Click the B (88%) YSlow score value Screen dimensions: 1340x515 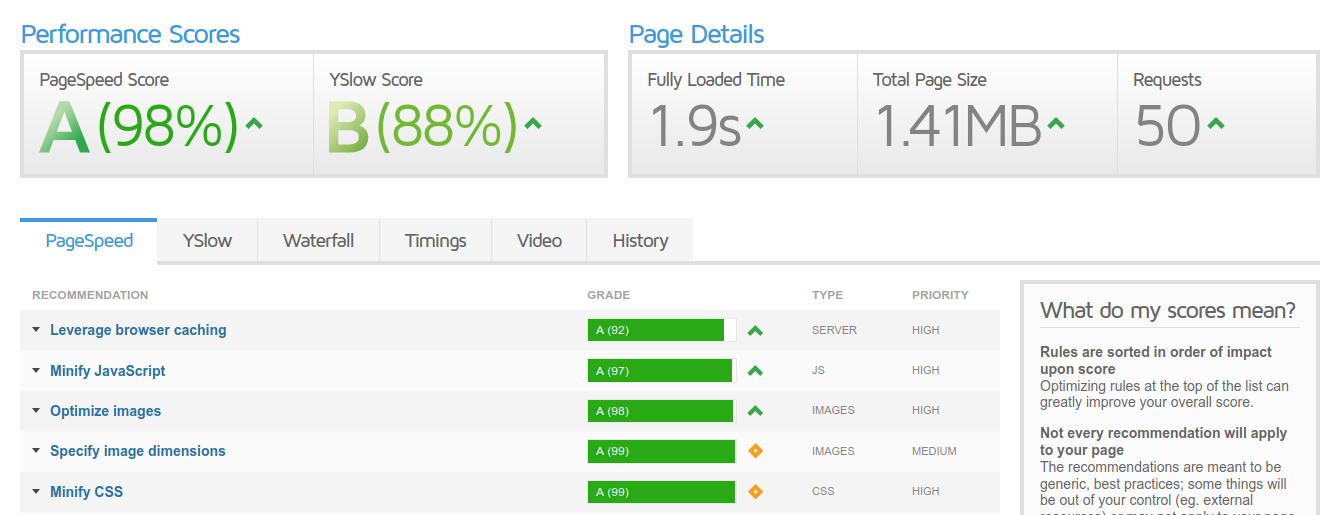coord(423,127)
